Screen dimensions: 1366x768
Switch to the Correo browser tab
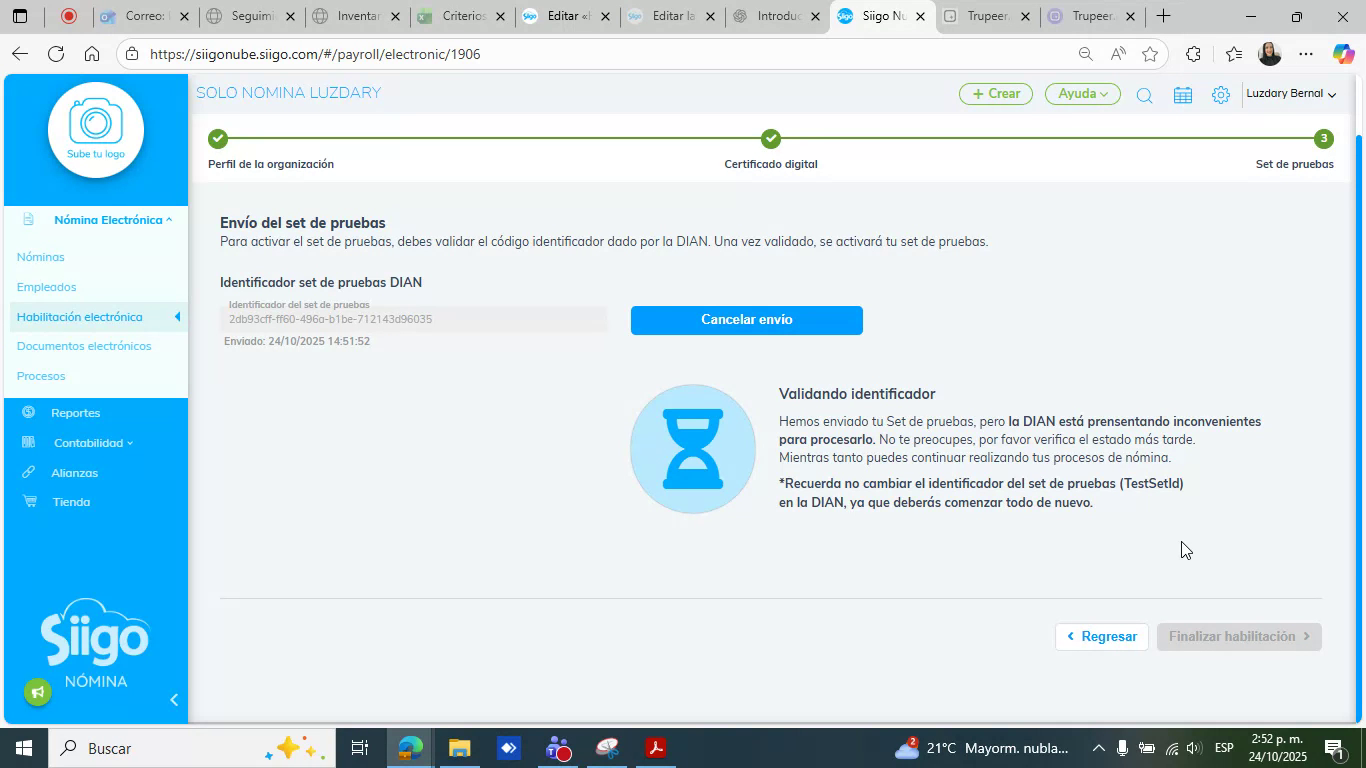point(146,16)
